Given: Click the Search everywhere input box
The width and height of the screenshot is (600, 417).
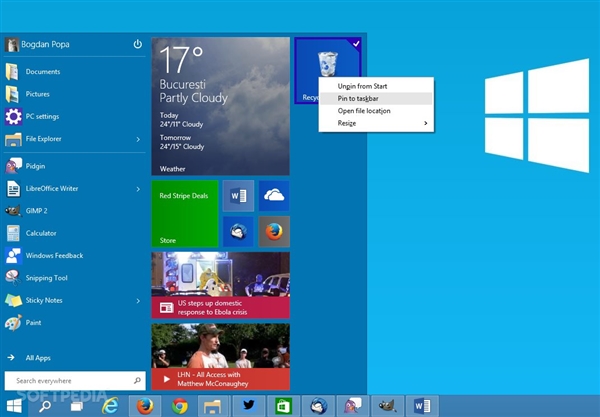Looking at the screenshot, I should tap(68, 381).
